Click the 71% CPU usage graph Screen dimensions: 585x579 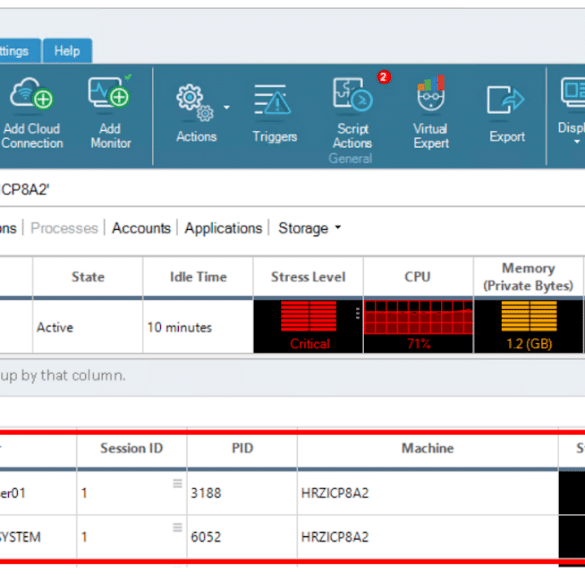[x=418, y=326]
